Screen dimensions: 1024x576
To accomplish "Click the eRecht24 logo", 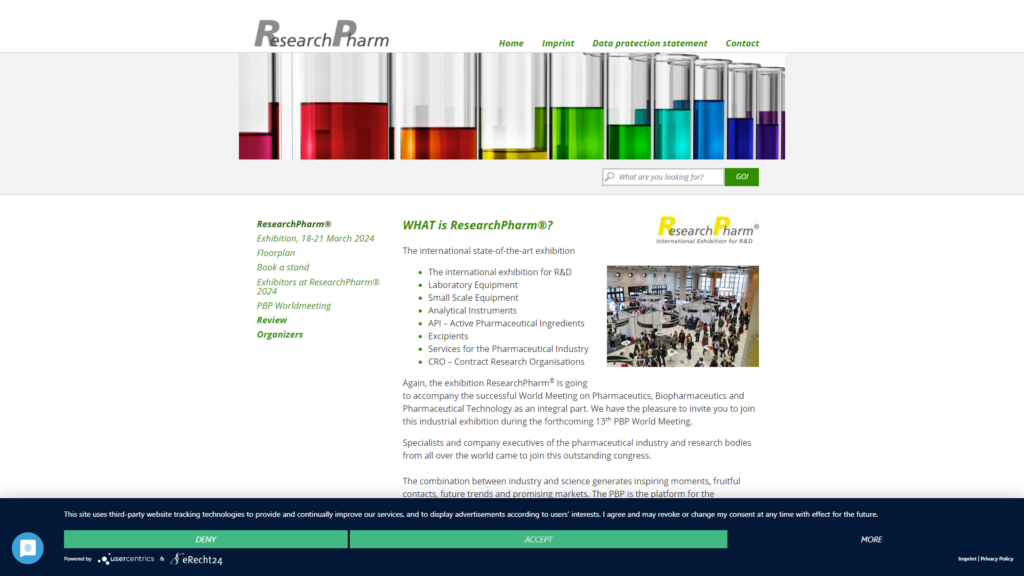I will [x=196, y=559].
